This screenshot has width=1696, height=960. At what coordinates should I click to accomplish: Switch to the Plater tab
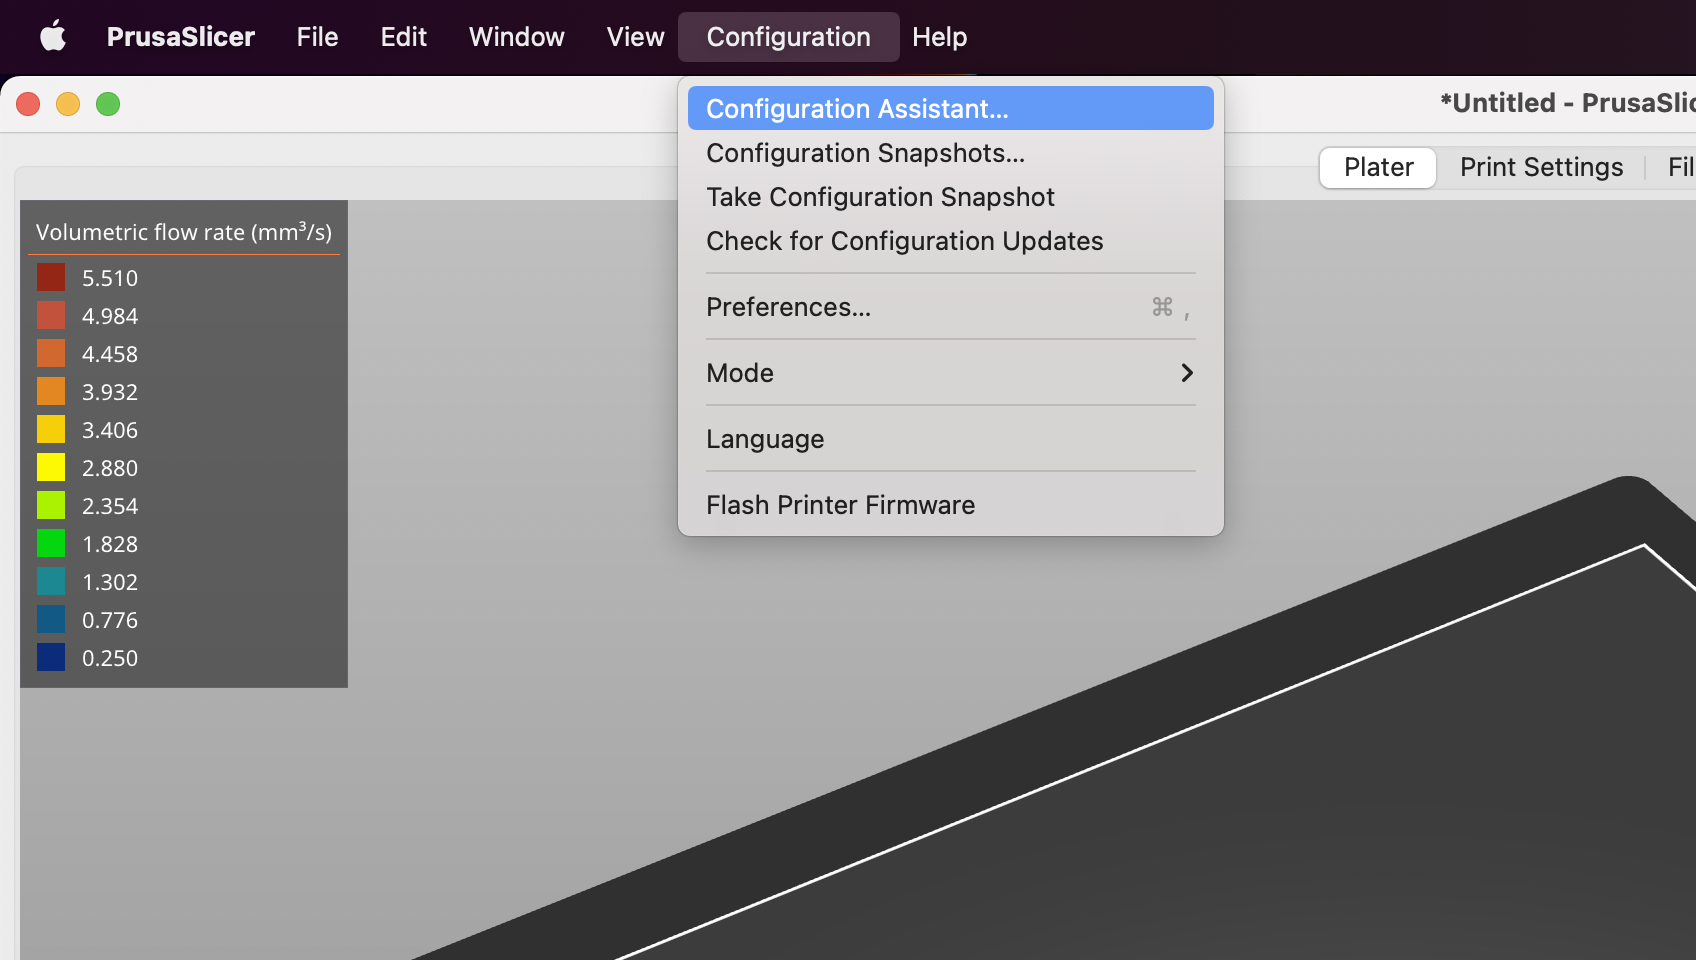1378,167
